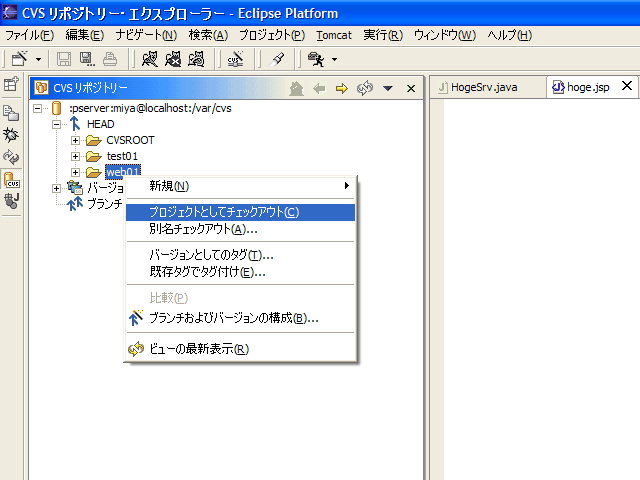This screenshot has width=640, height=480.
Task: Click refresh icon in CVS view toolbar
Action: point(364,88)
